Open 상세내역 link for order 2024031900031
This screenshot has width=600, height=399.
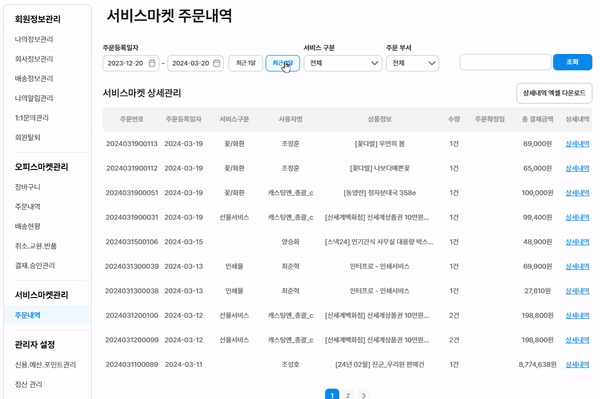pos(577,217)
